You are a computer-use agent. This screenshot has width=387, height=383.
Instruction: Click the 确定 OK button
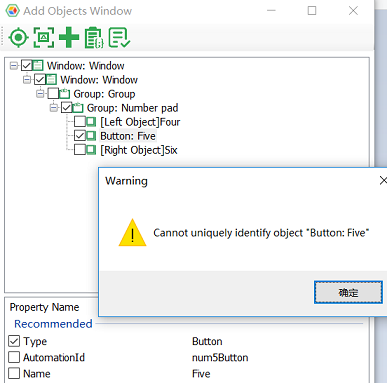tap(348, 292)
